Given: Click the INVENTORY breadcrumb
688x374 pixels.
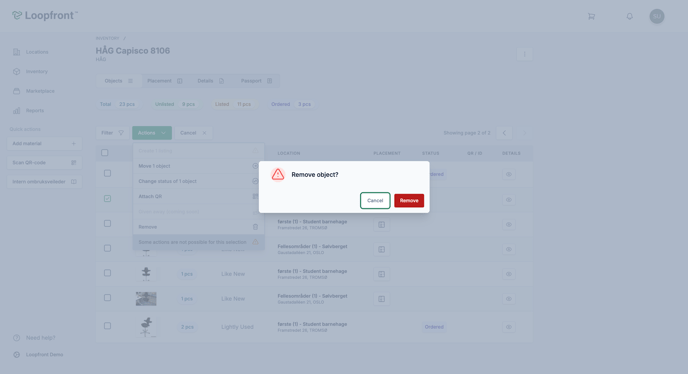Looking at the screenshot, I should point(108,39).
